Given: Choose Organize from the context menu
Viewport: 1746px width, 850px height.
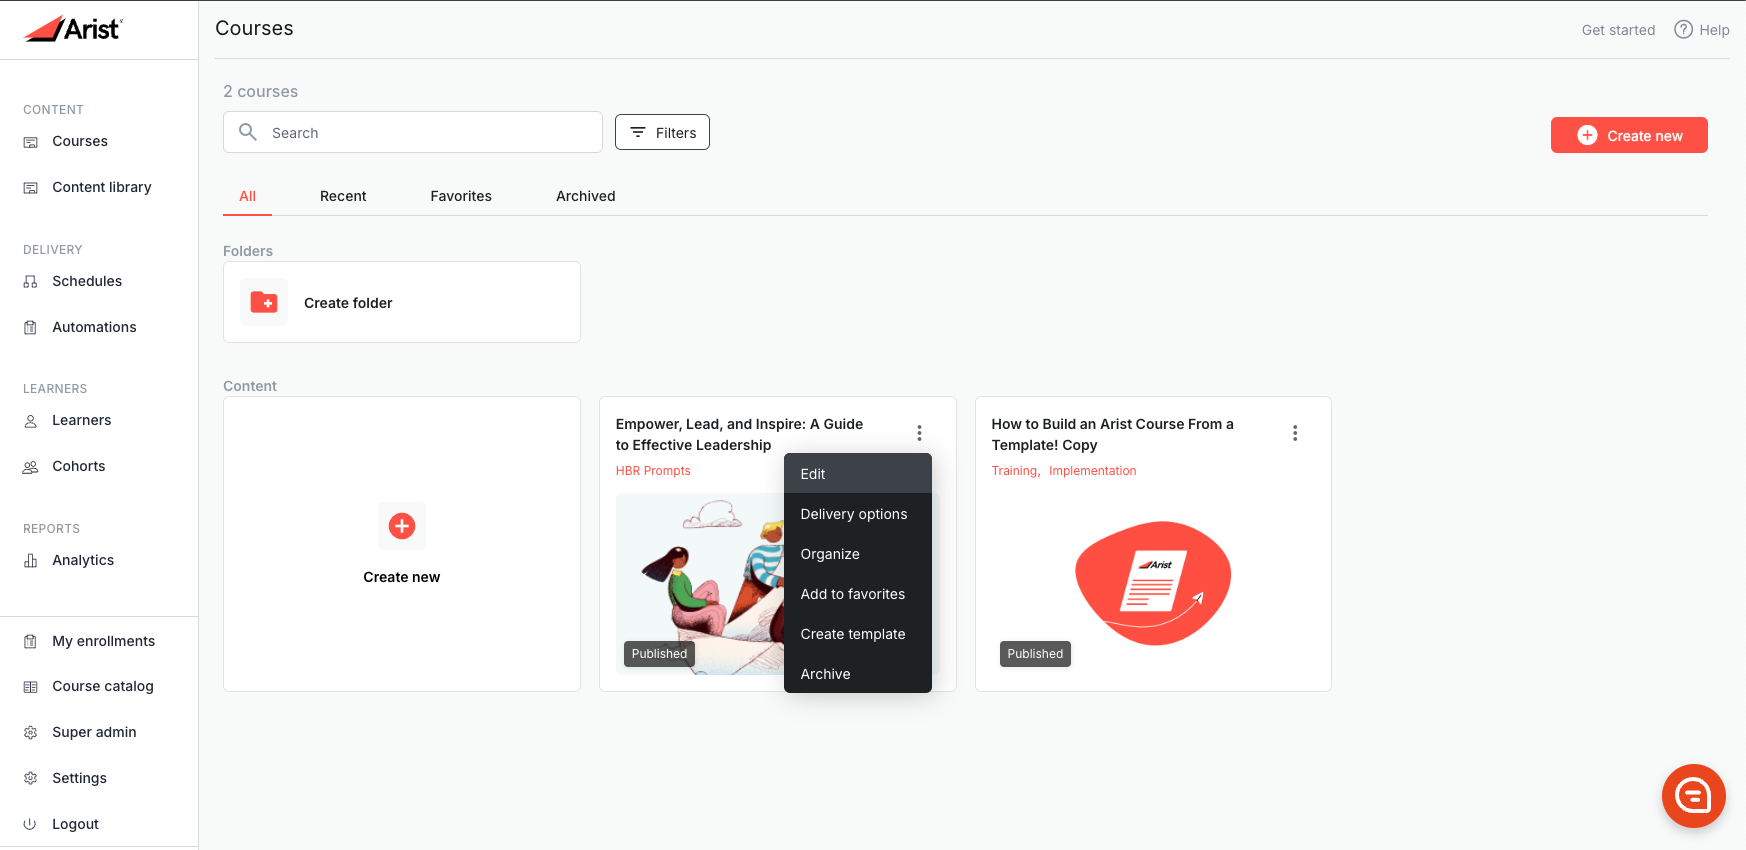Looking at the screenshot, I should point(858,554).
